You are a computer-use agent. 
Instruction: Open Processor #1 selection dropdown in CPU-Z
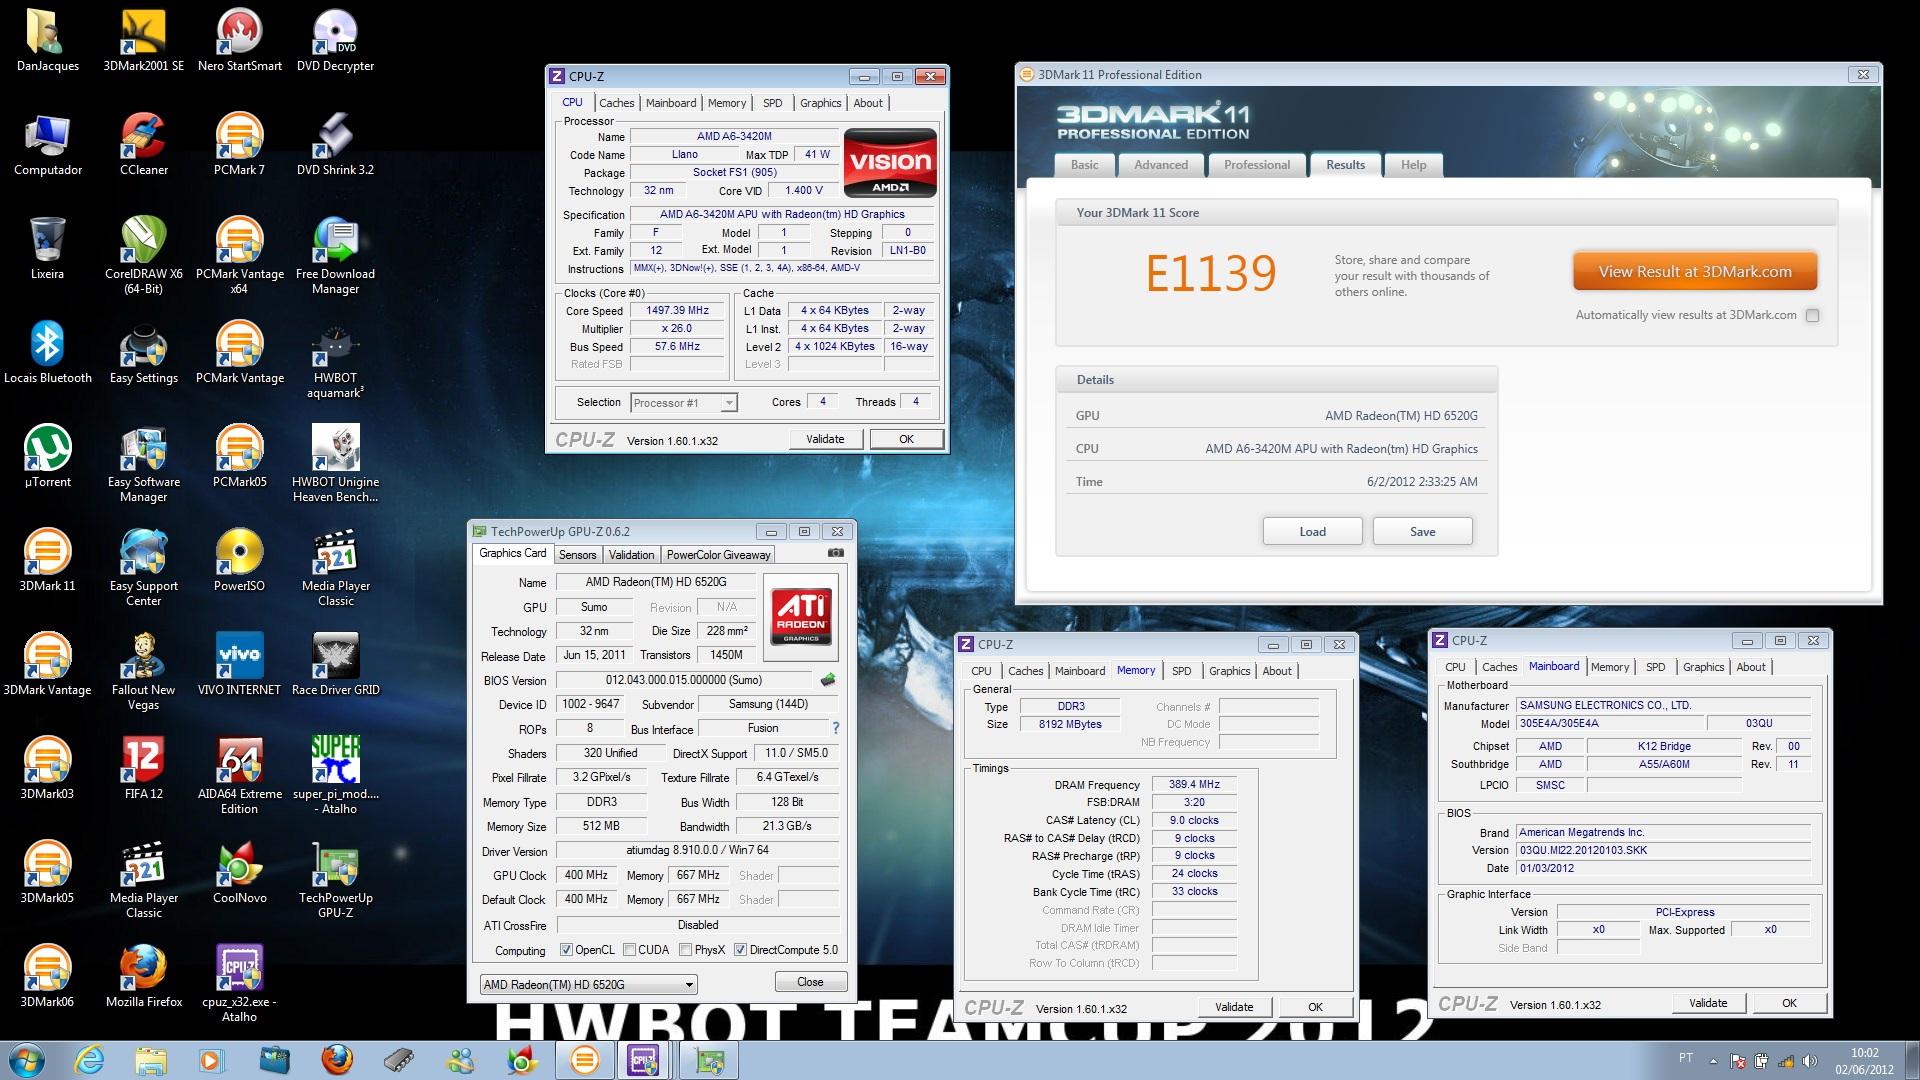pos(684,403)
